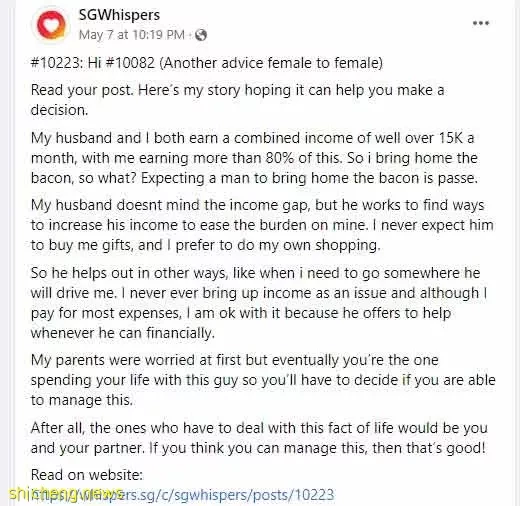The width and height of the screenshot is (520, 506).
Task: Open the SGWhispers page name
Action: click(x=119, y=15)
